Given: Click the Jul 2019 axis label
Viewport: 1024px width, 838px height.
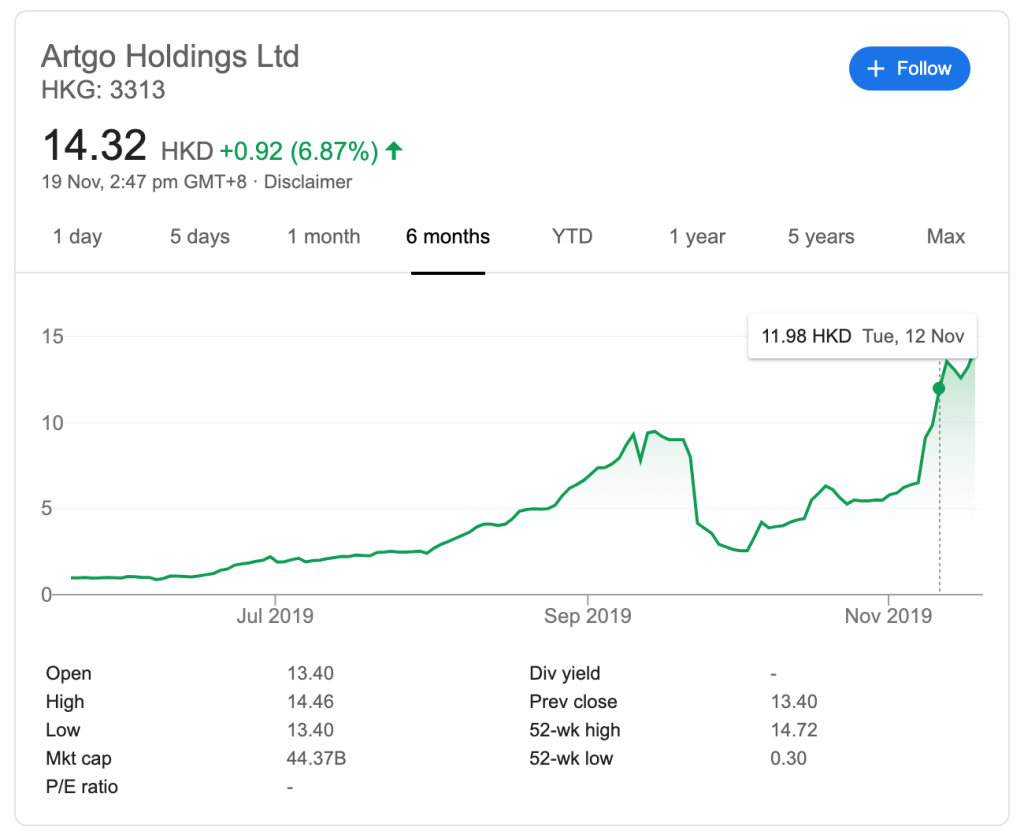Looking at the screenshot, I should click(x=274, y=616).
